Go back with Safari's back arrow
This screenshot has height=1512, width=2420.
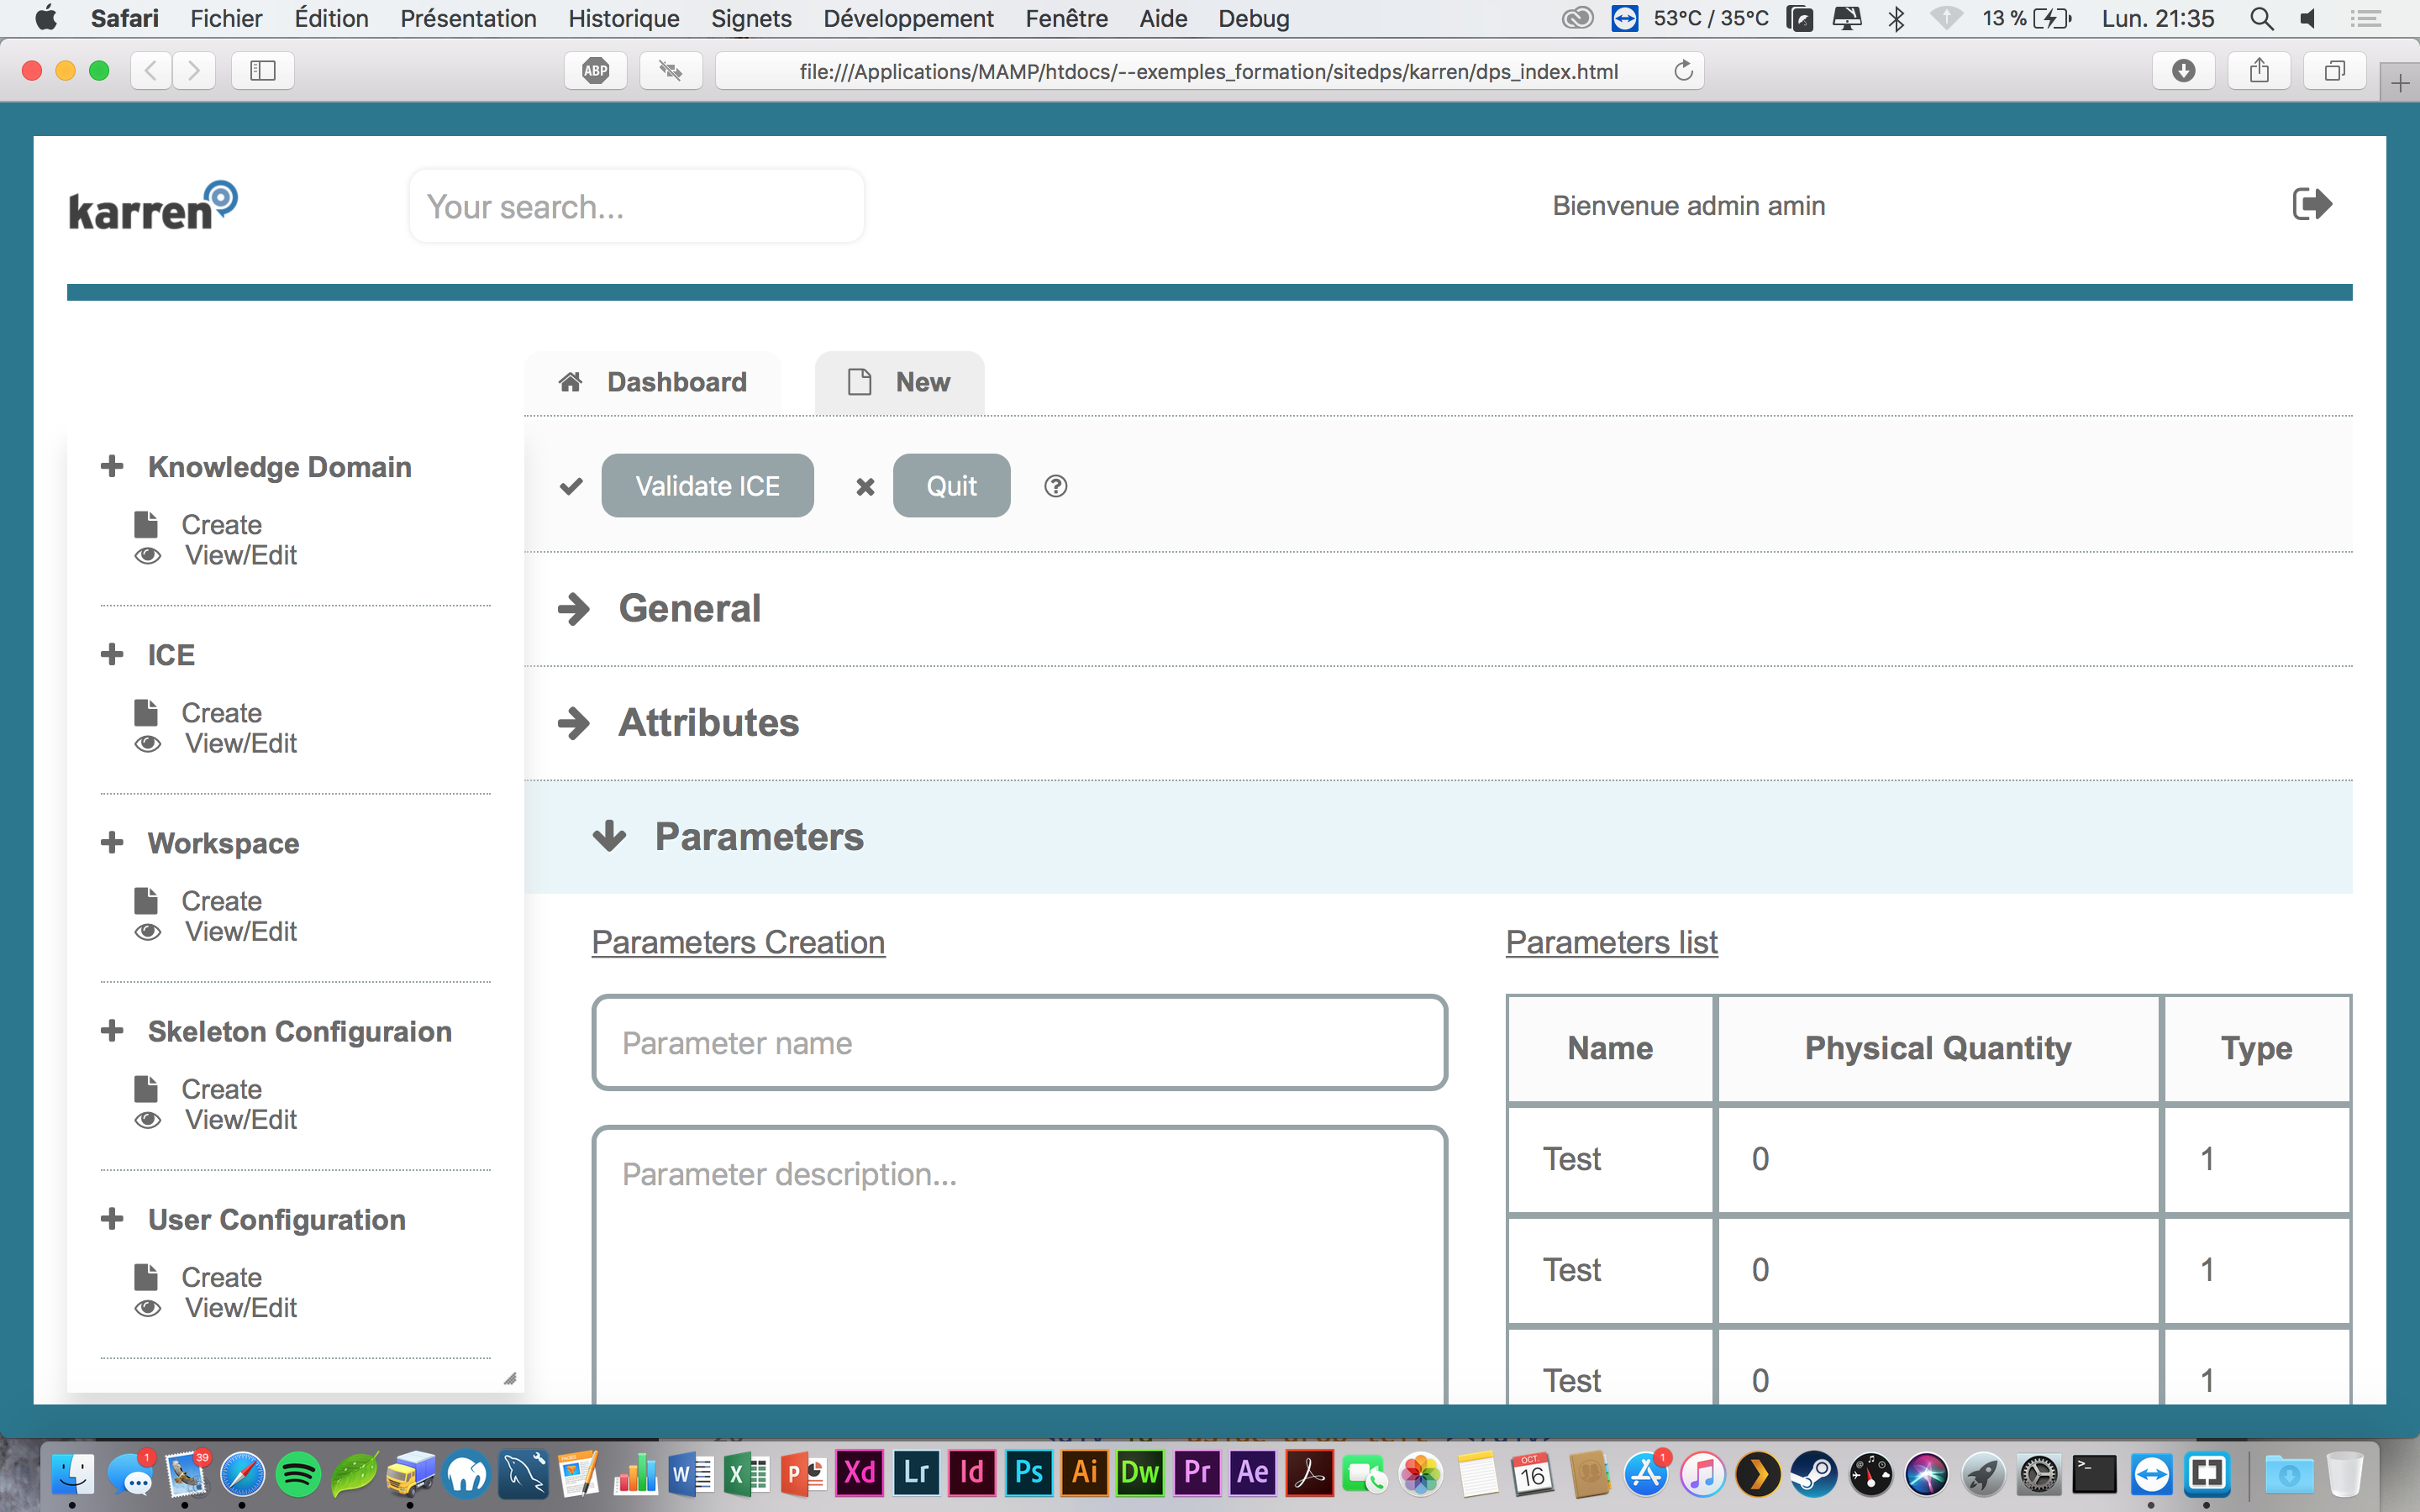(151, 71)
